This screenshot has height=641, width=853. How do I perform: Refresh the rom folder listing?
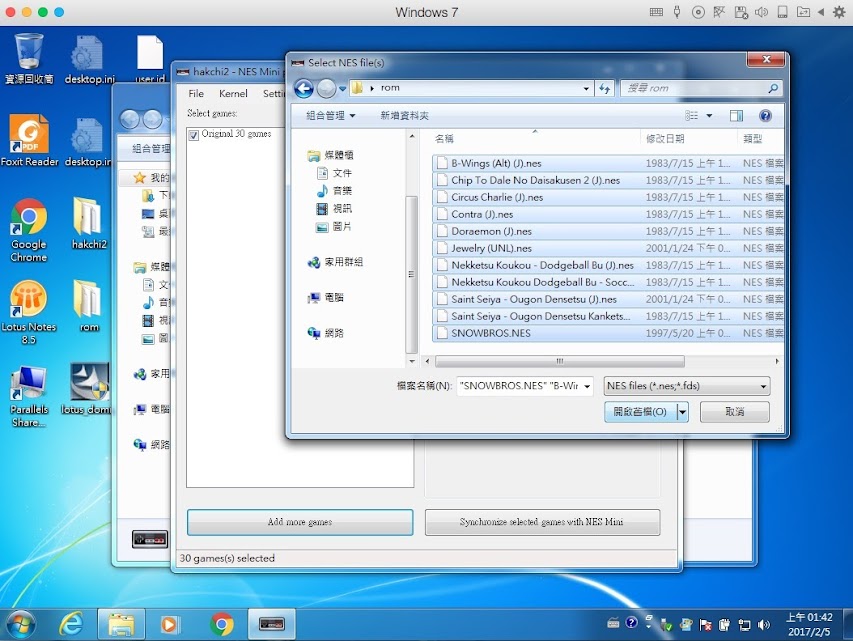tap(604, 88)
